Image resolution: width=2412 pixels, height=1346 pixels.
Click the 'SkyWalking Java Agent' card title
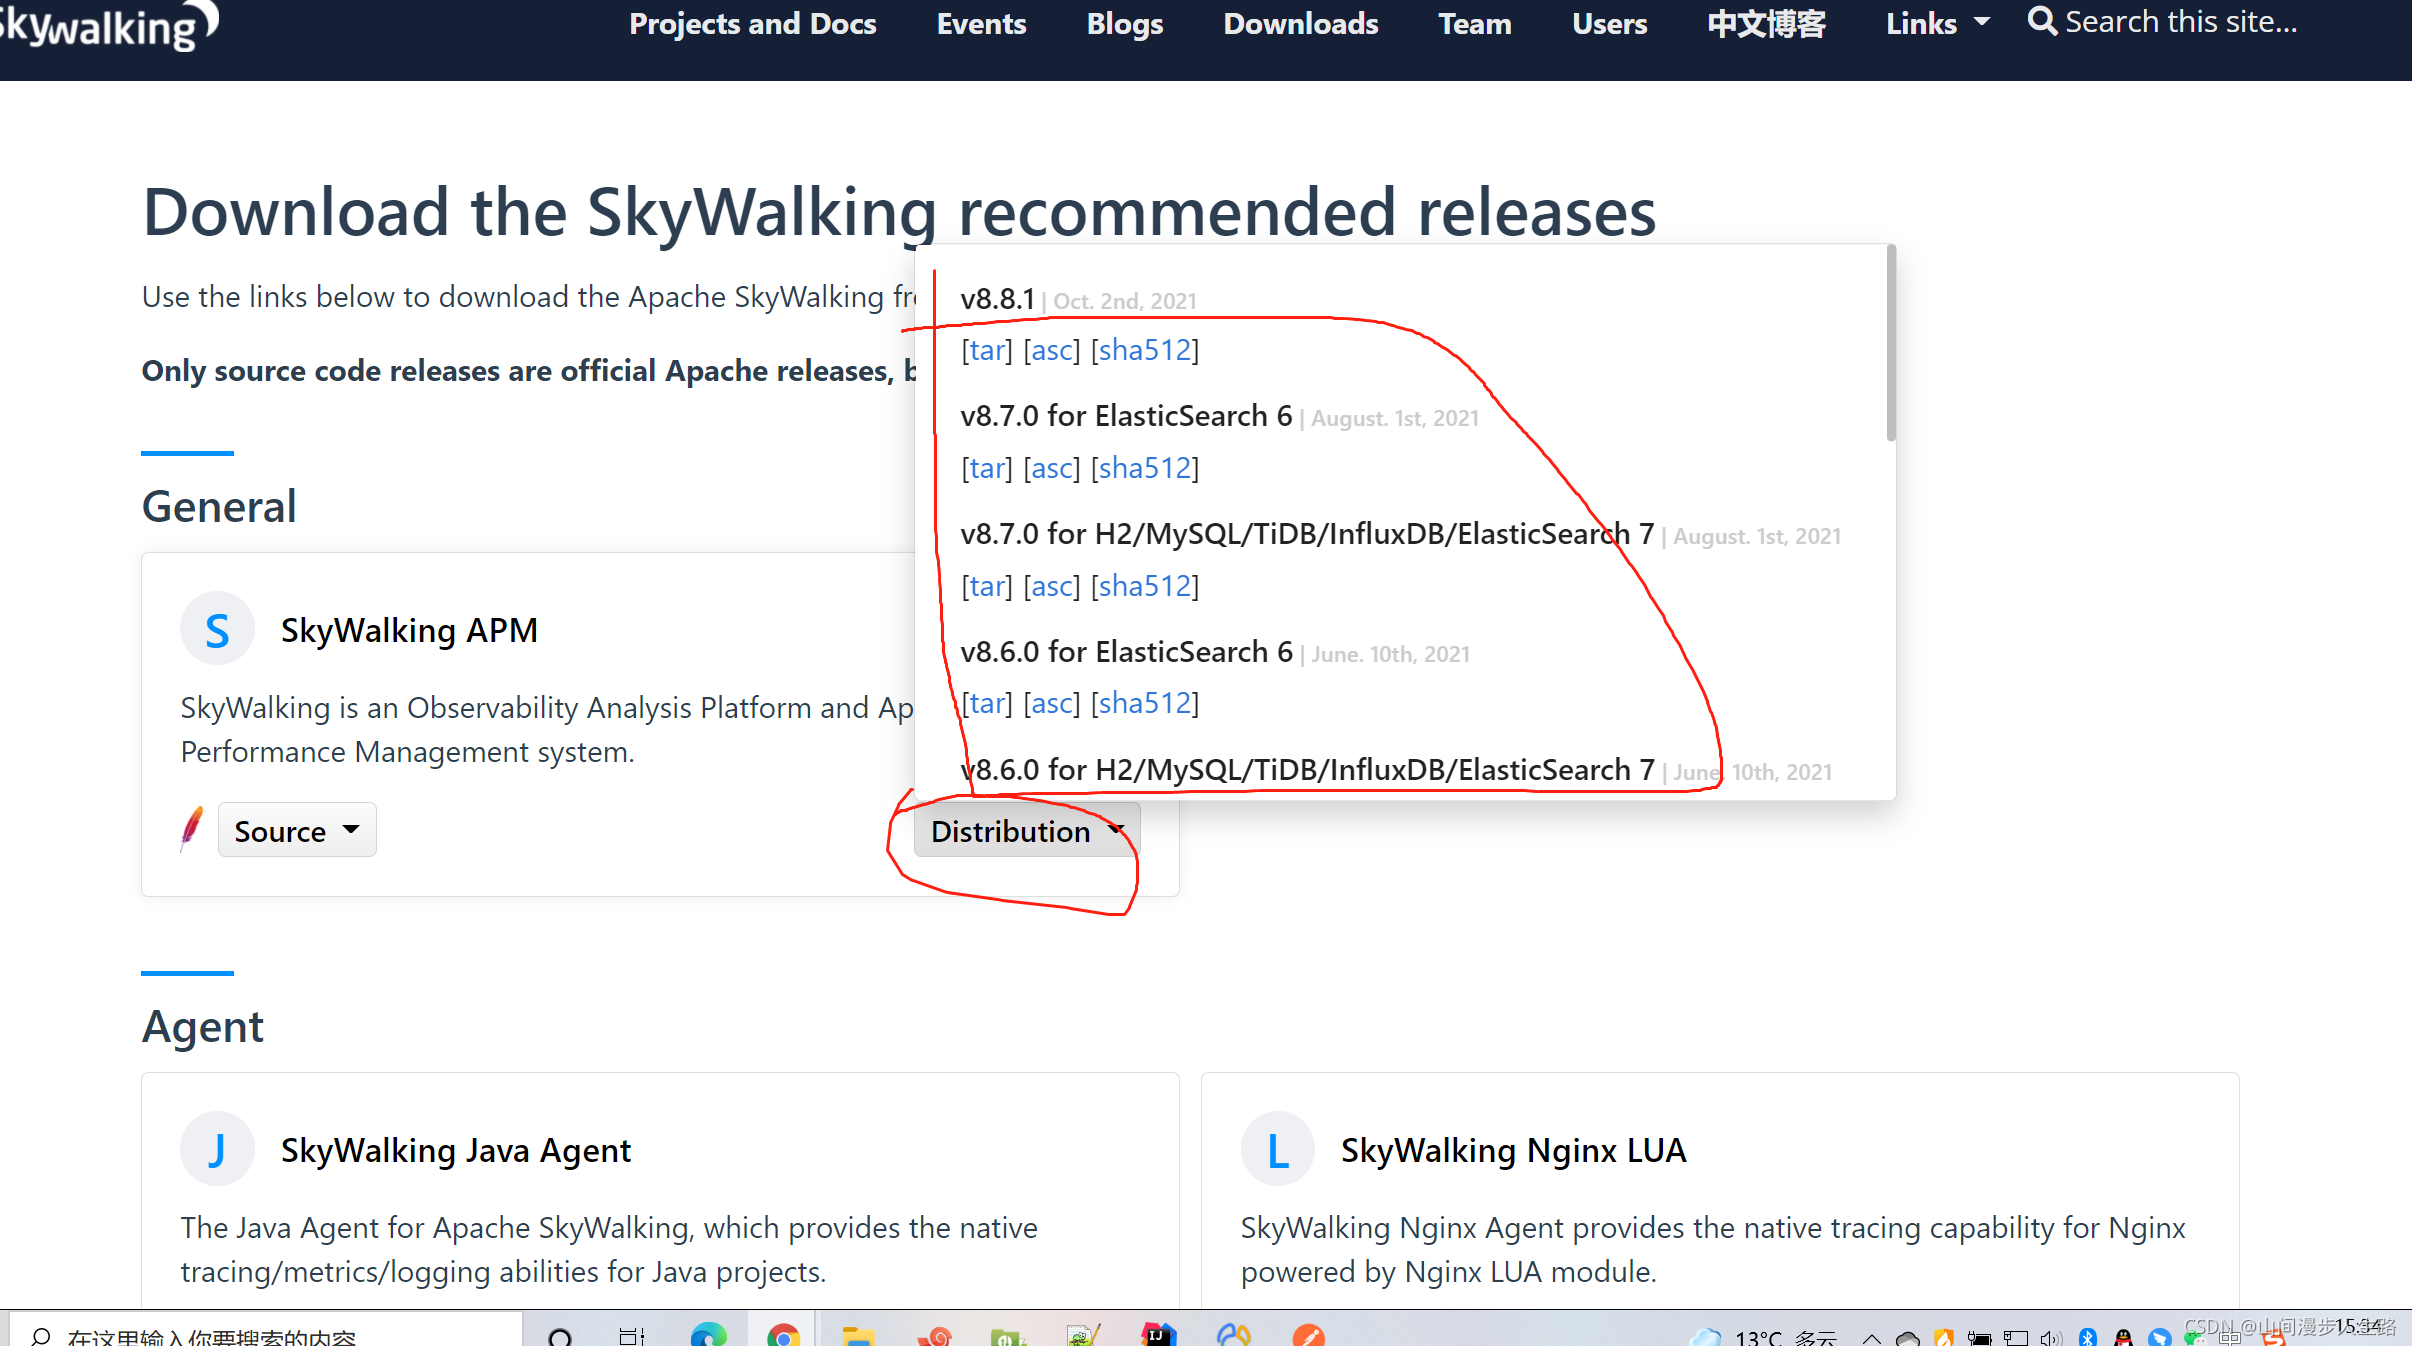456,1150
